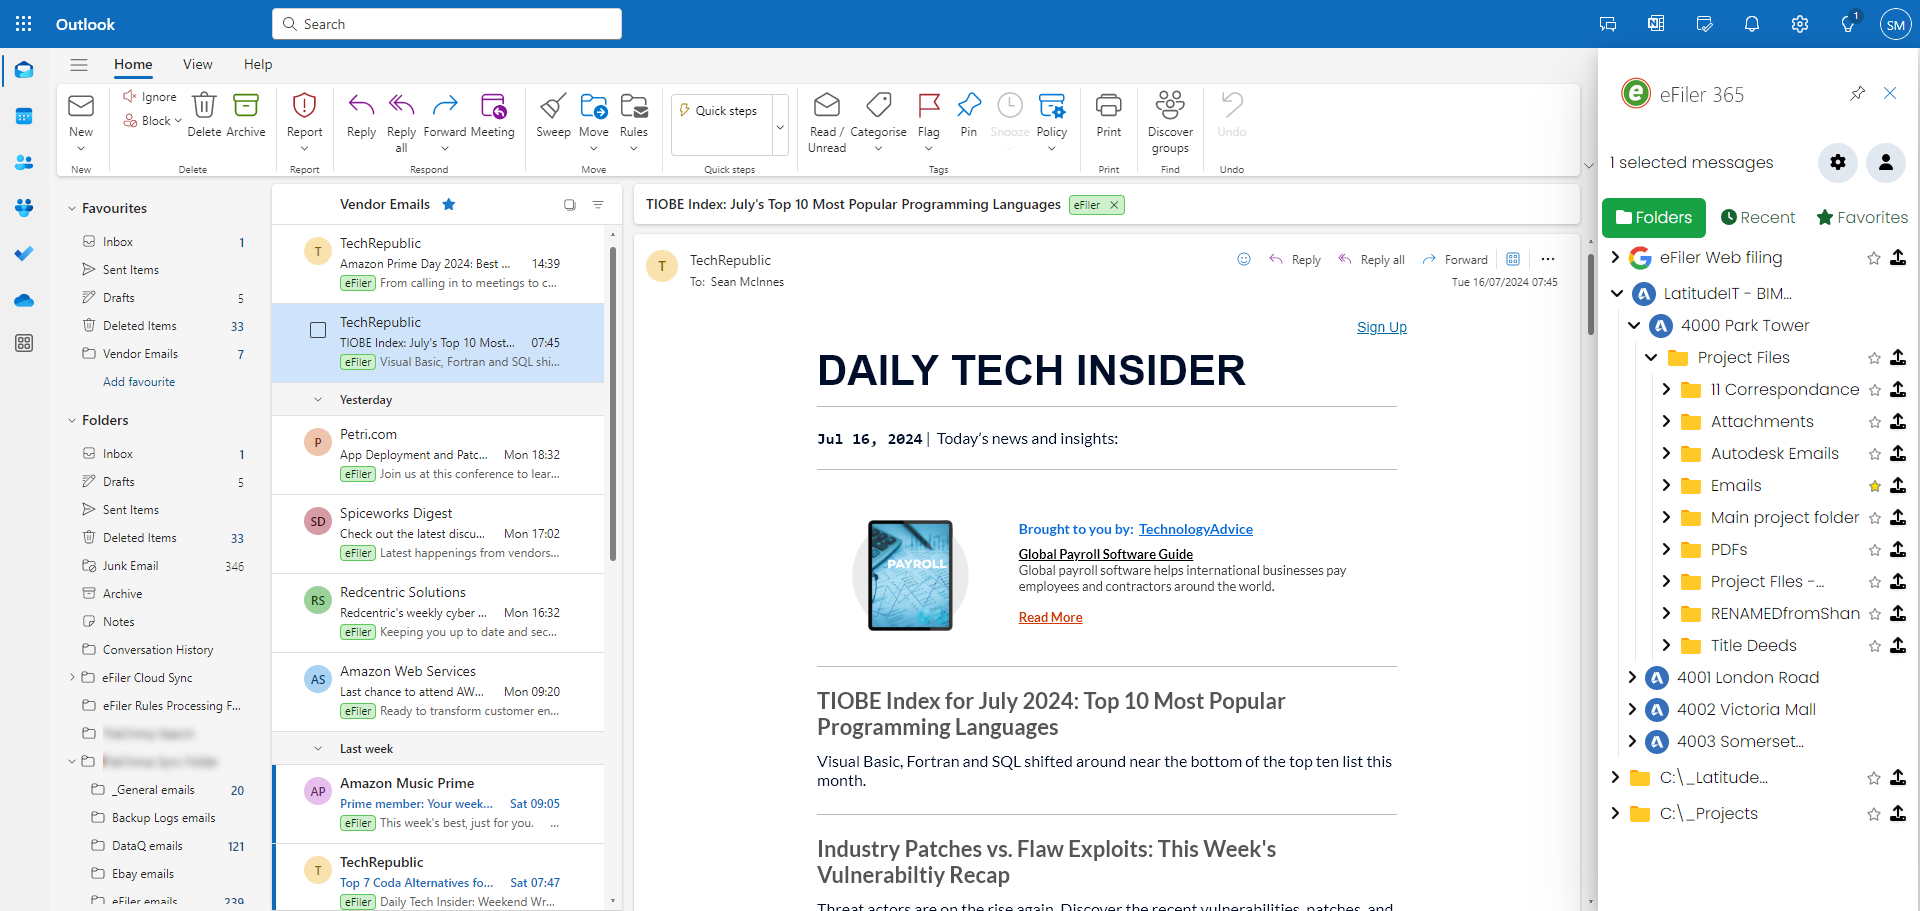This screenshot has width=1920, height=911.
Task: Unfavorite the Emails folder star
Action: point(1875,486)
